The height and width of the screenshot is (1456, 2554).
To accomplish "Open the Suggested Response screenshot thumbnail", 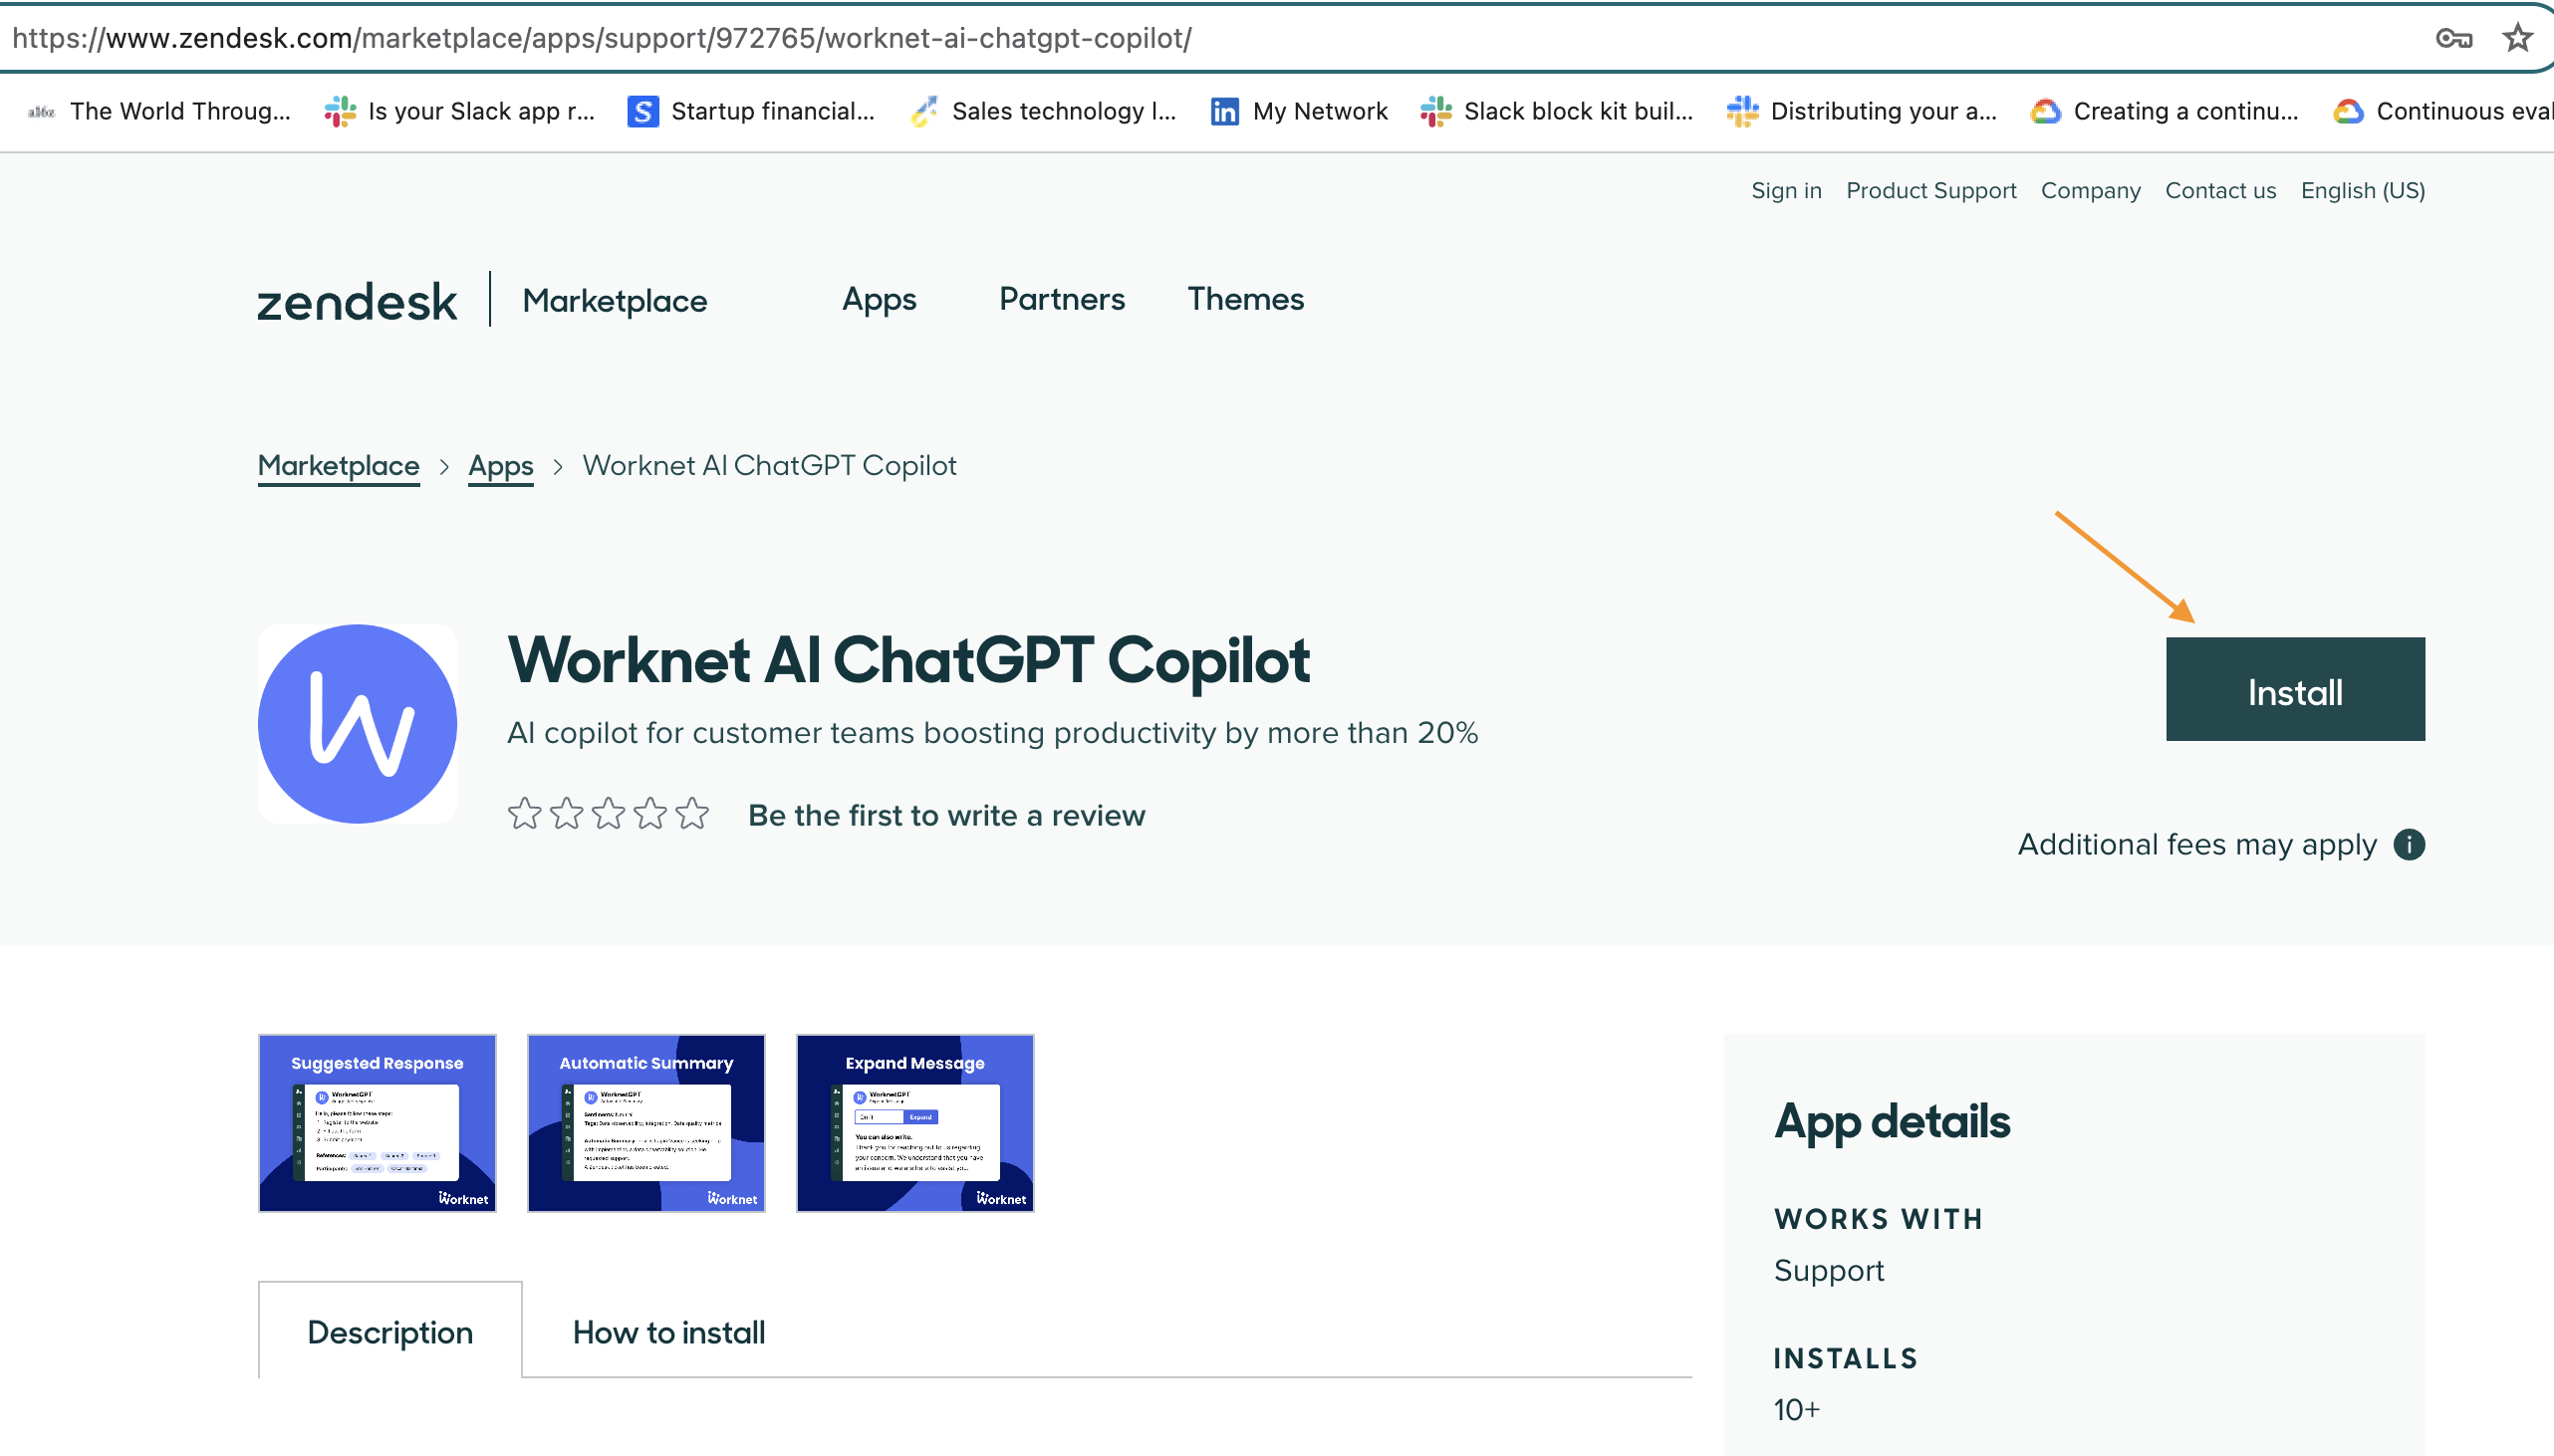I will click(x=377, y=1123).
